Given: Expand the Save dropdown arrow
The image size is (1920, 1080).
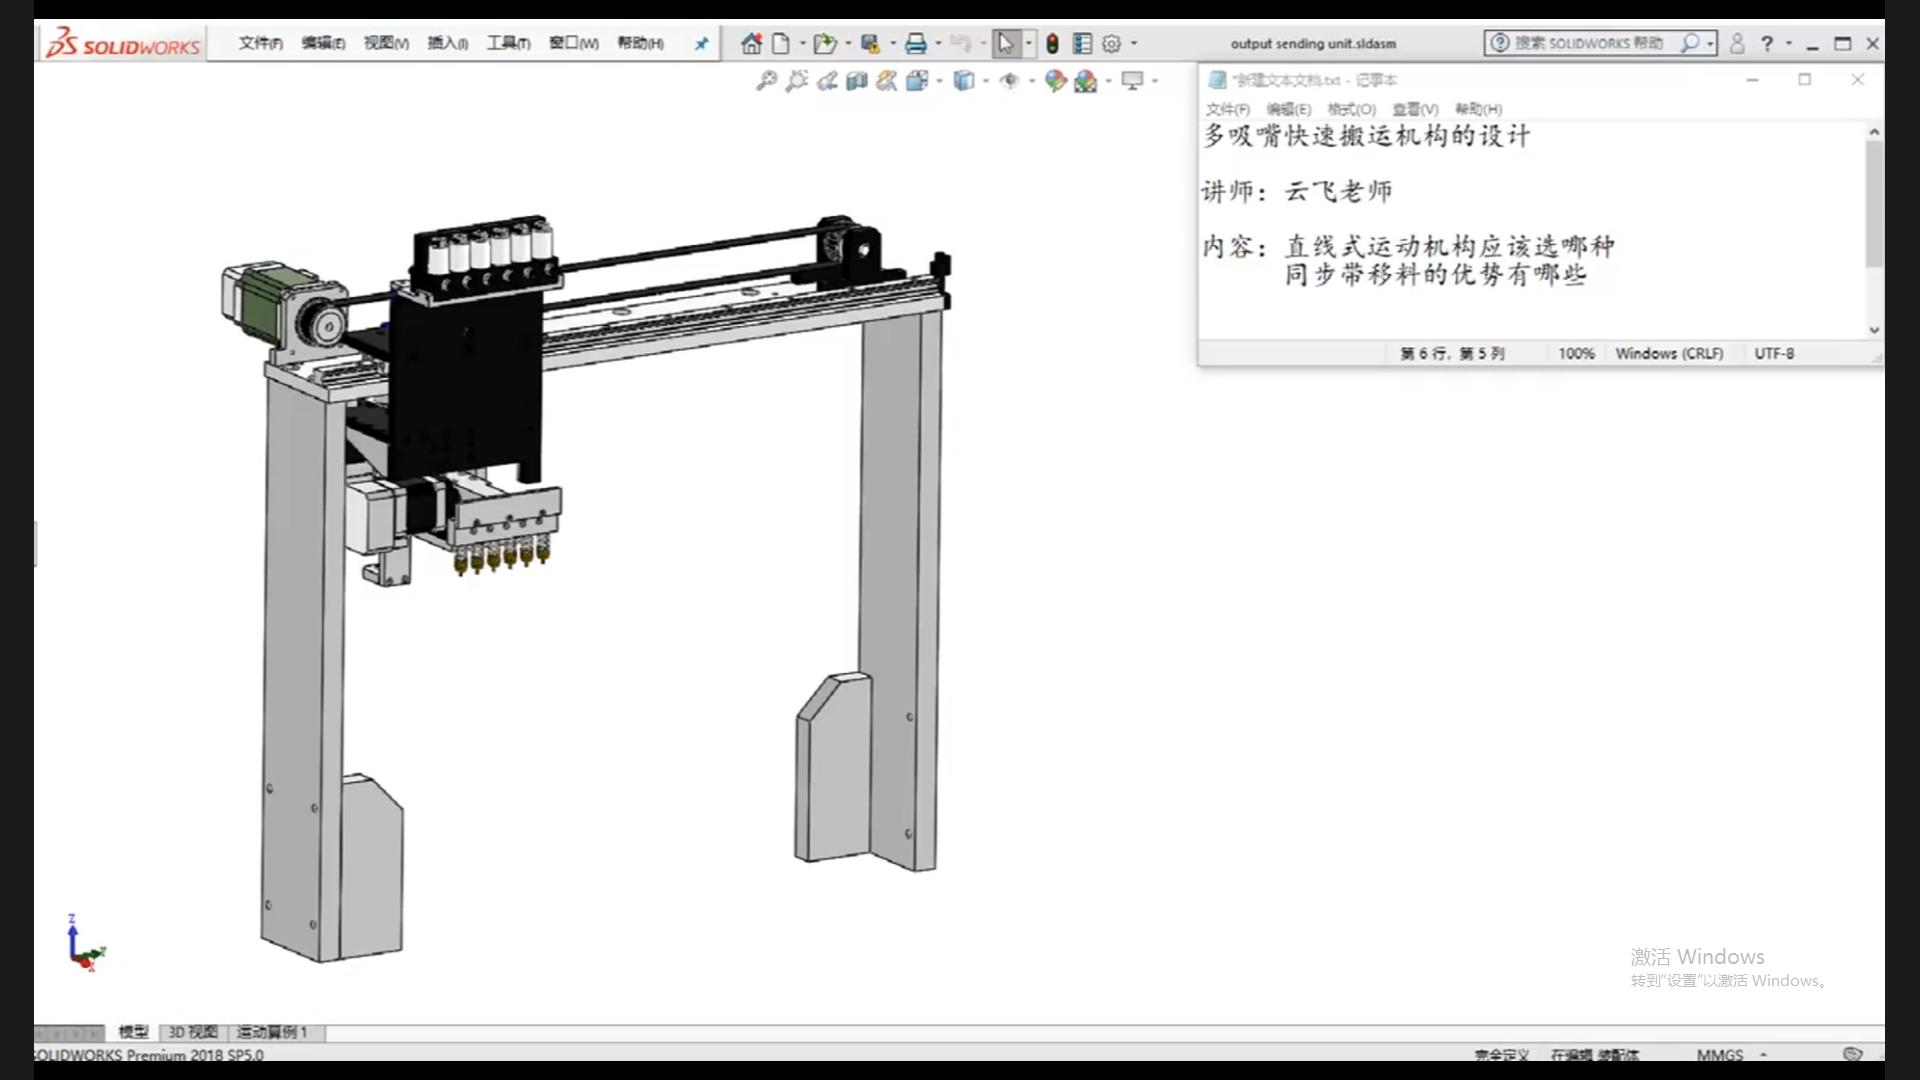Looking at the screenshot, I should click(893, 43).
